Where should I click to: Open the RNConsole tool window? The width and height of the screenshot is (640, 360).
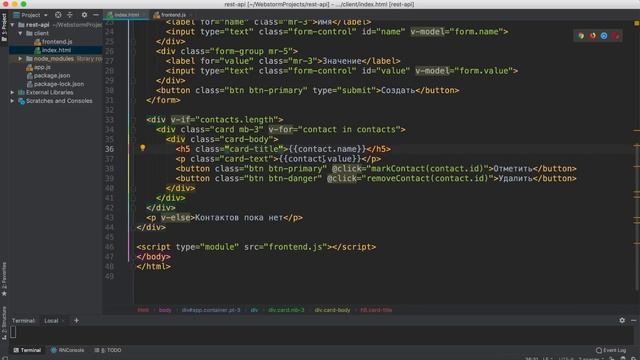(67, 350)
